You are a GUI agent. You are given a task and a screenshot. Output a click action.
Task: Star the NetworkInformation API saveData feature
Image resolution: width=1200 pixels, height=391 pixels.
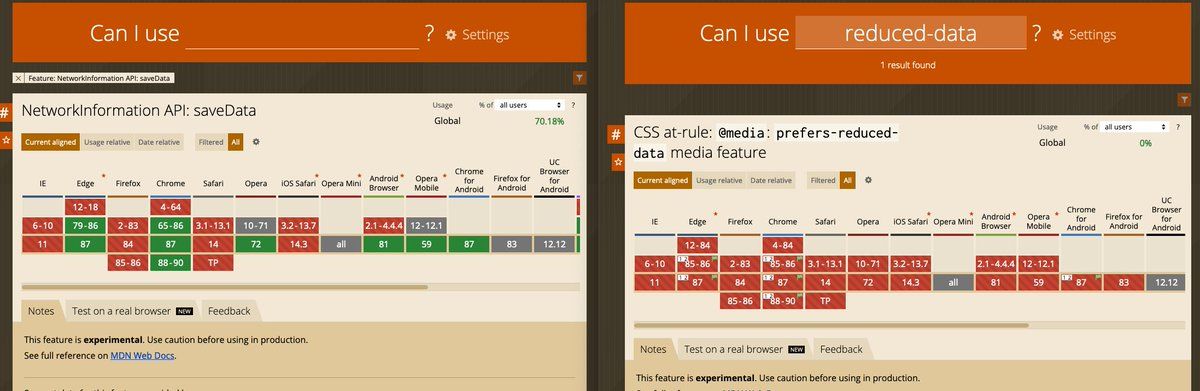[x=4, y=139]
